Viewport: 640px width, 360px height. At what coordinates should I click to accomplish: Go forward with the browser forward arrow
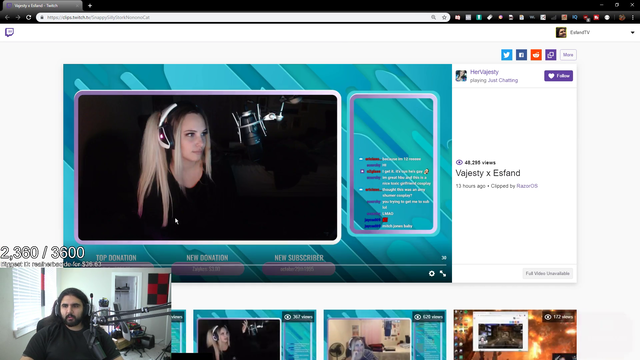18,18
